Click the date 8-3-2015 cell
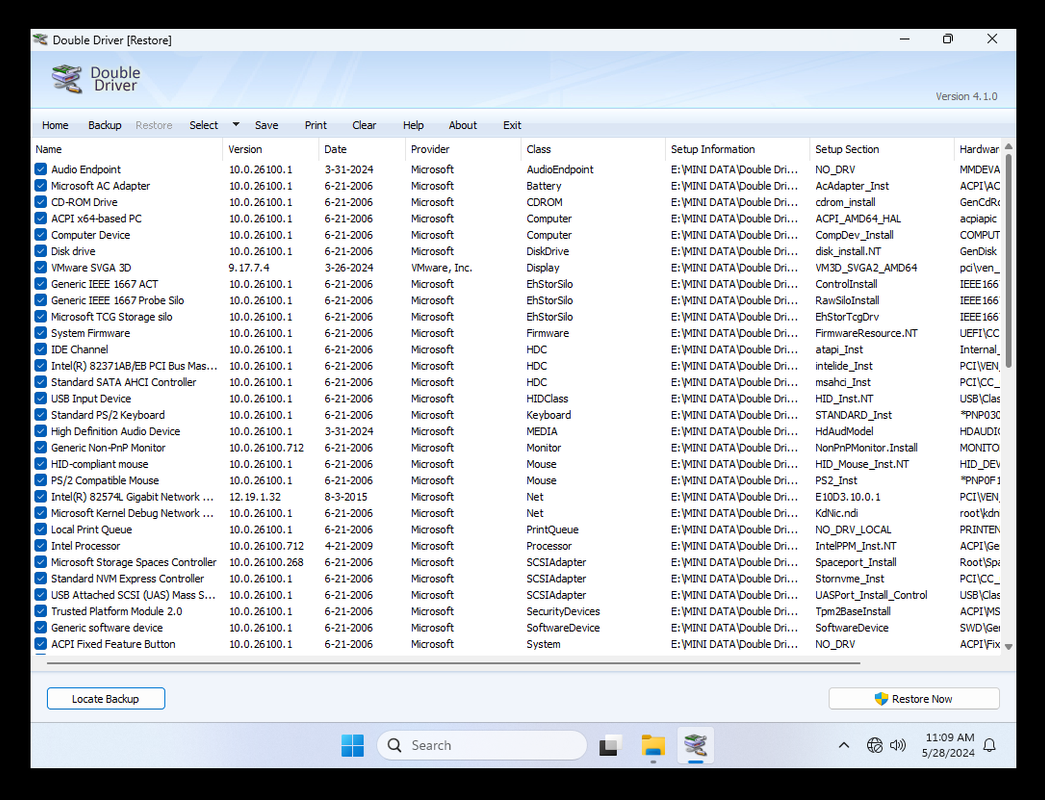 pos(346,497)
